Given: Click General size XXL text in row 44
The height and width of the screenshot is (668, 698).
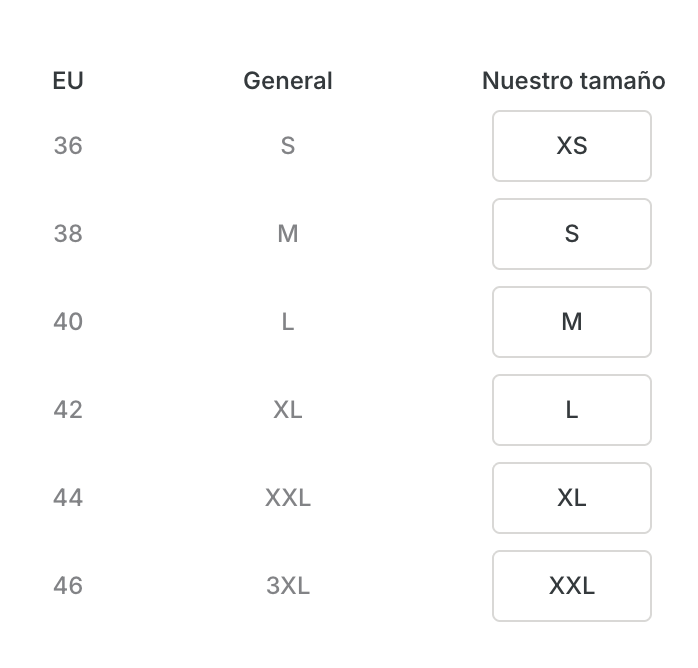Looking at the screenshot, I should (x=288, y=498).
